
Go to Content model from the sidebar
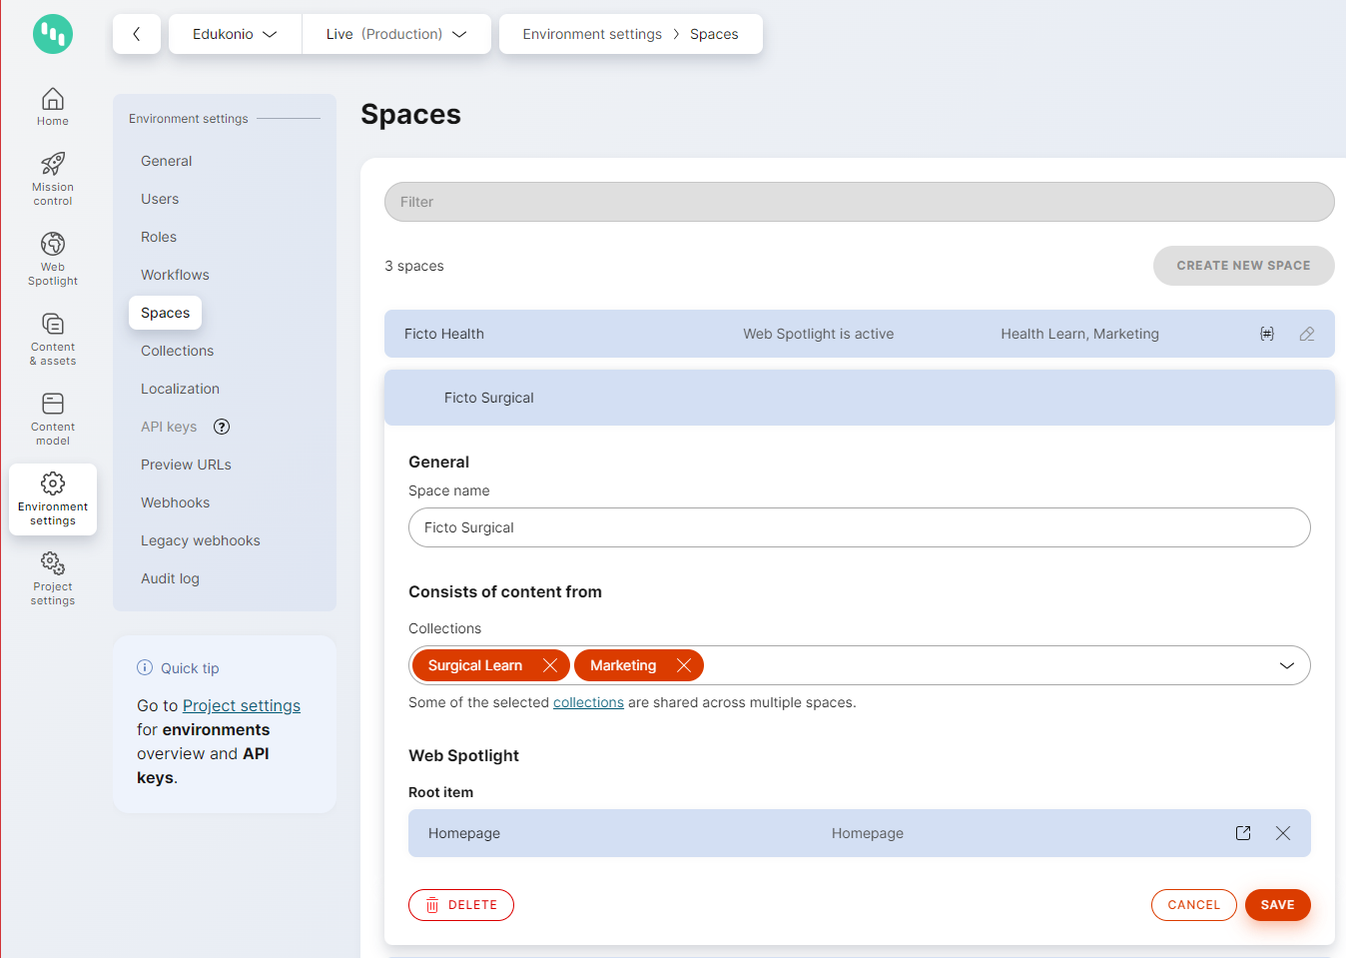pos(52,418)
